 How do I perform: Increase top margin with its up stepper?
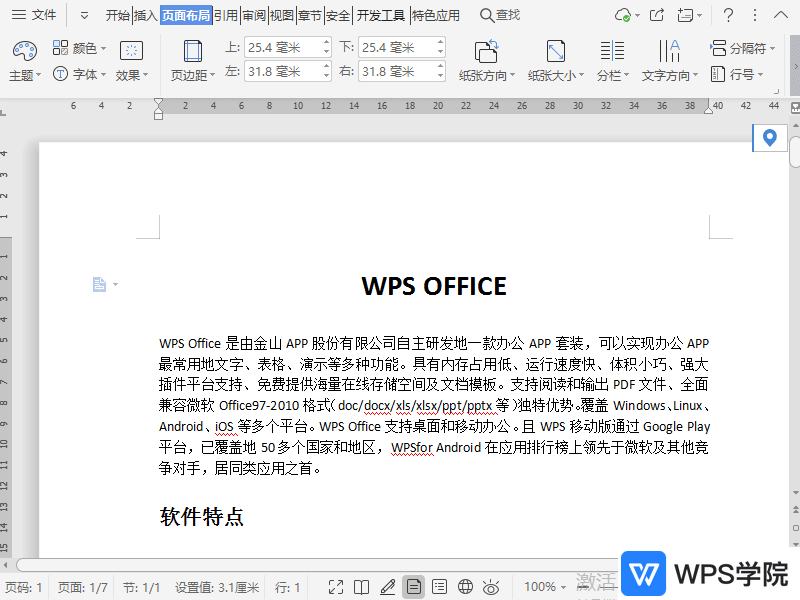point(326,42)
